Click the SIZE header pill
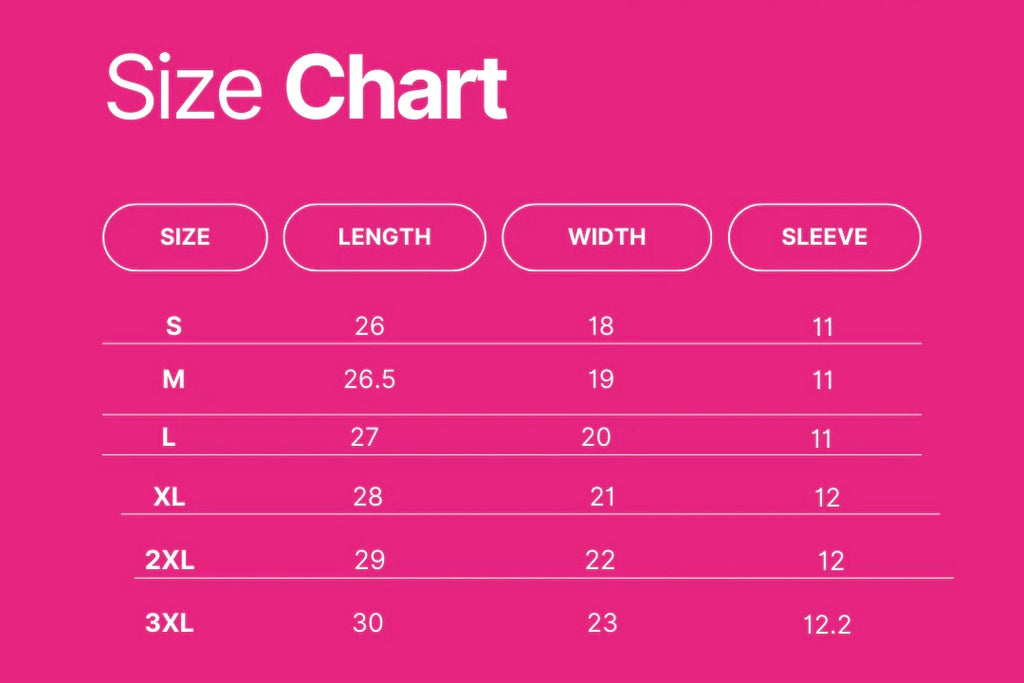Image resolution: width=1024 pixels, height=683 pixels. 185,237
